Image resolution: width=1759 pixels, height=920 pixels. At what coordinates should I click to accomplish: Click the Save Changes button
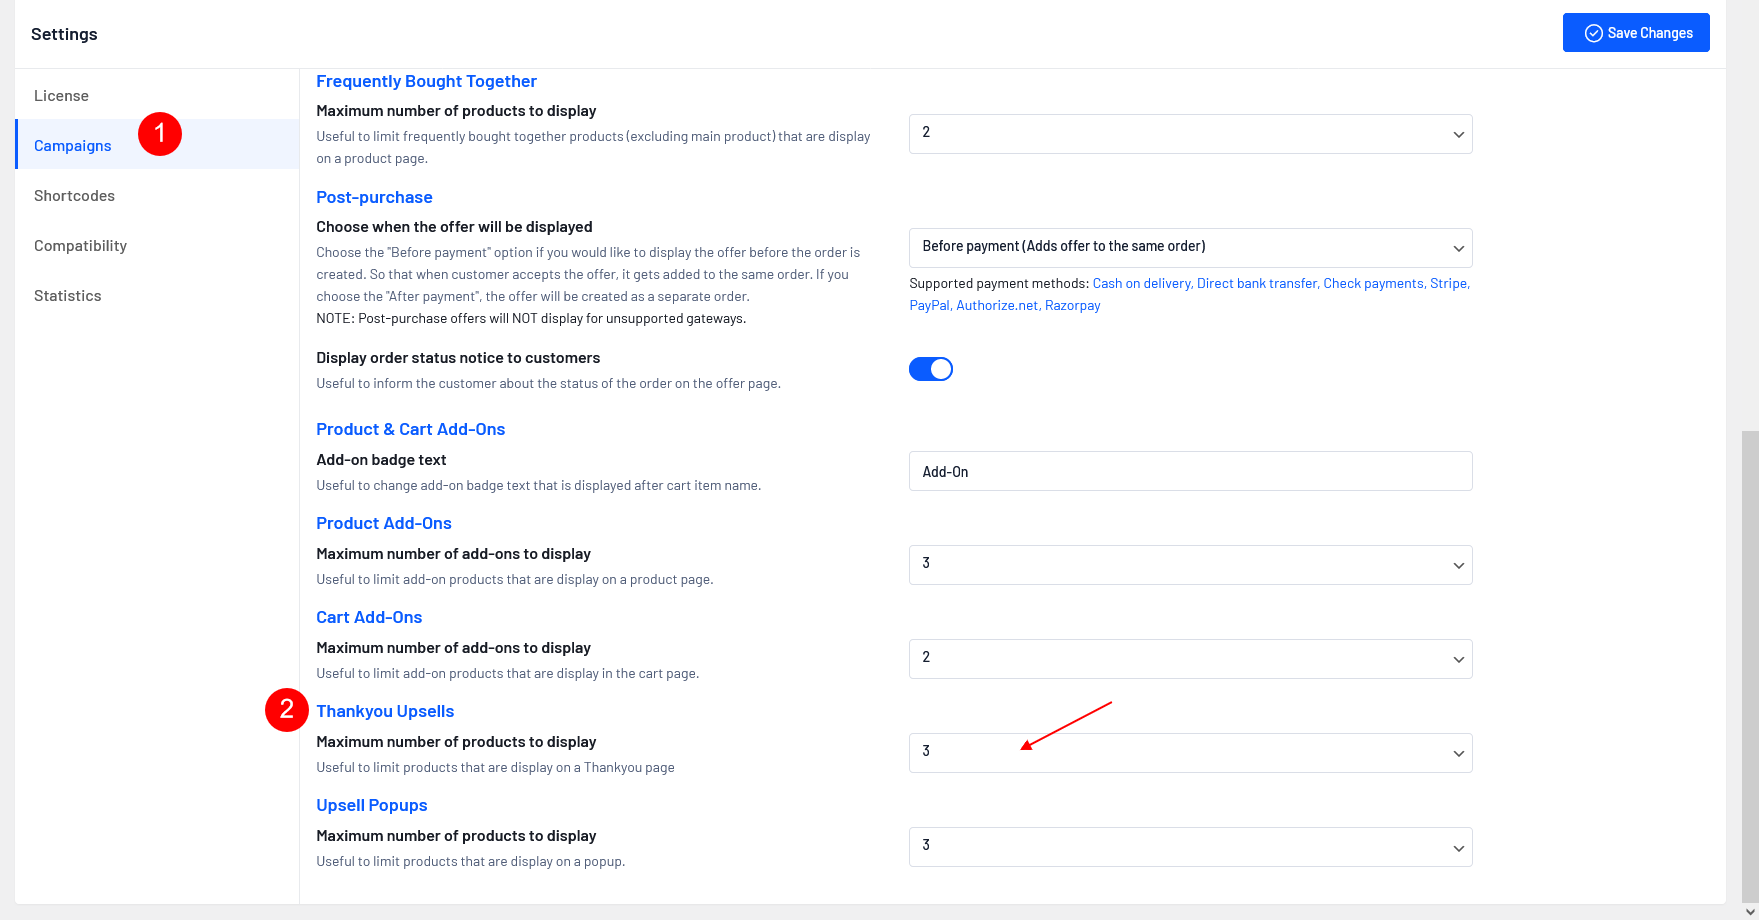pyautogui.click(x=1635, y=33)
